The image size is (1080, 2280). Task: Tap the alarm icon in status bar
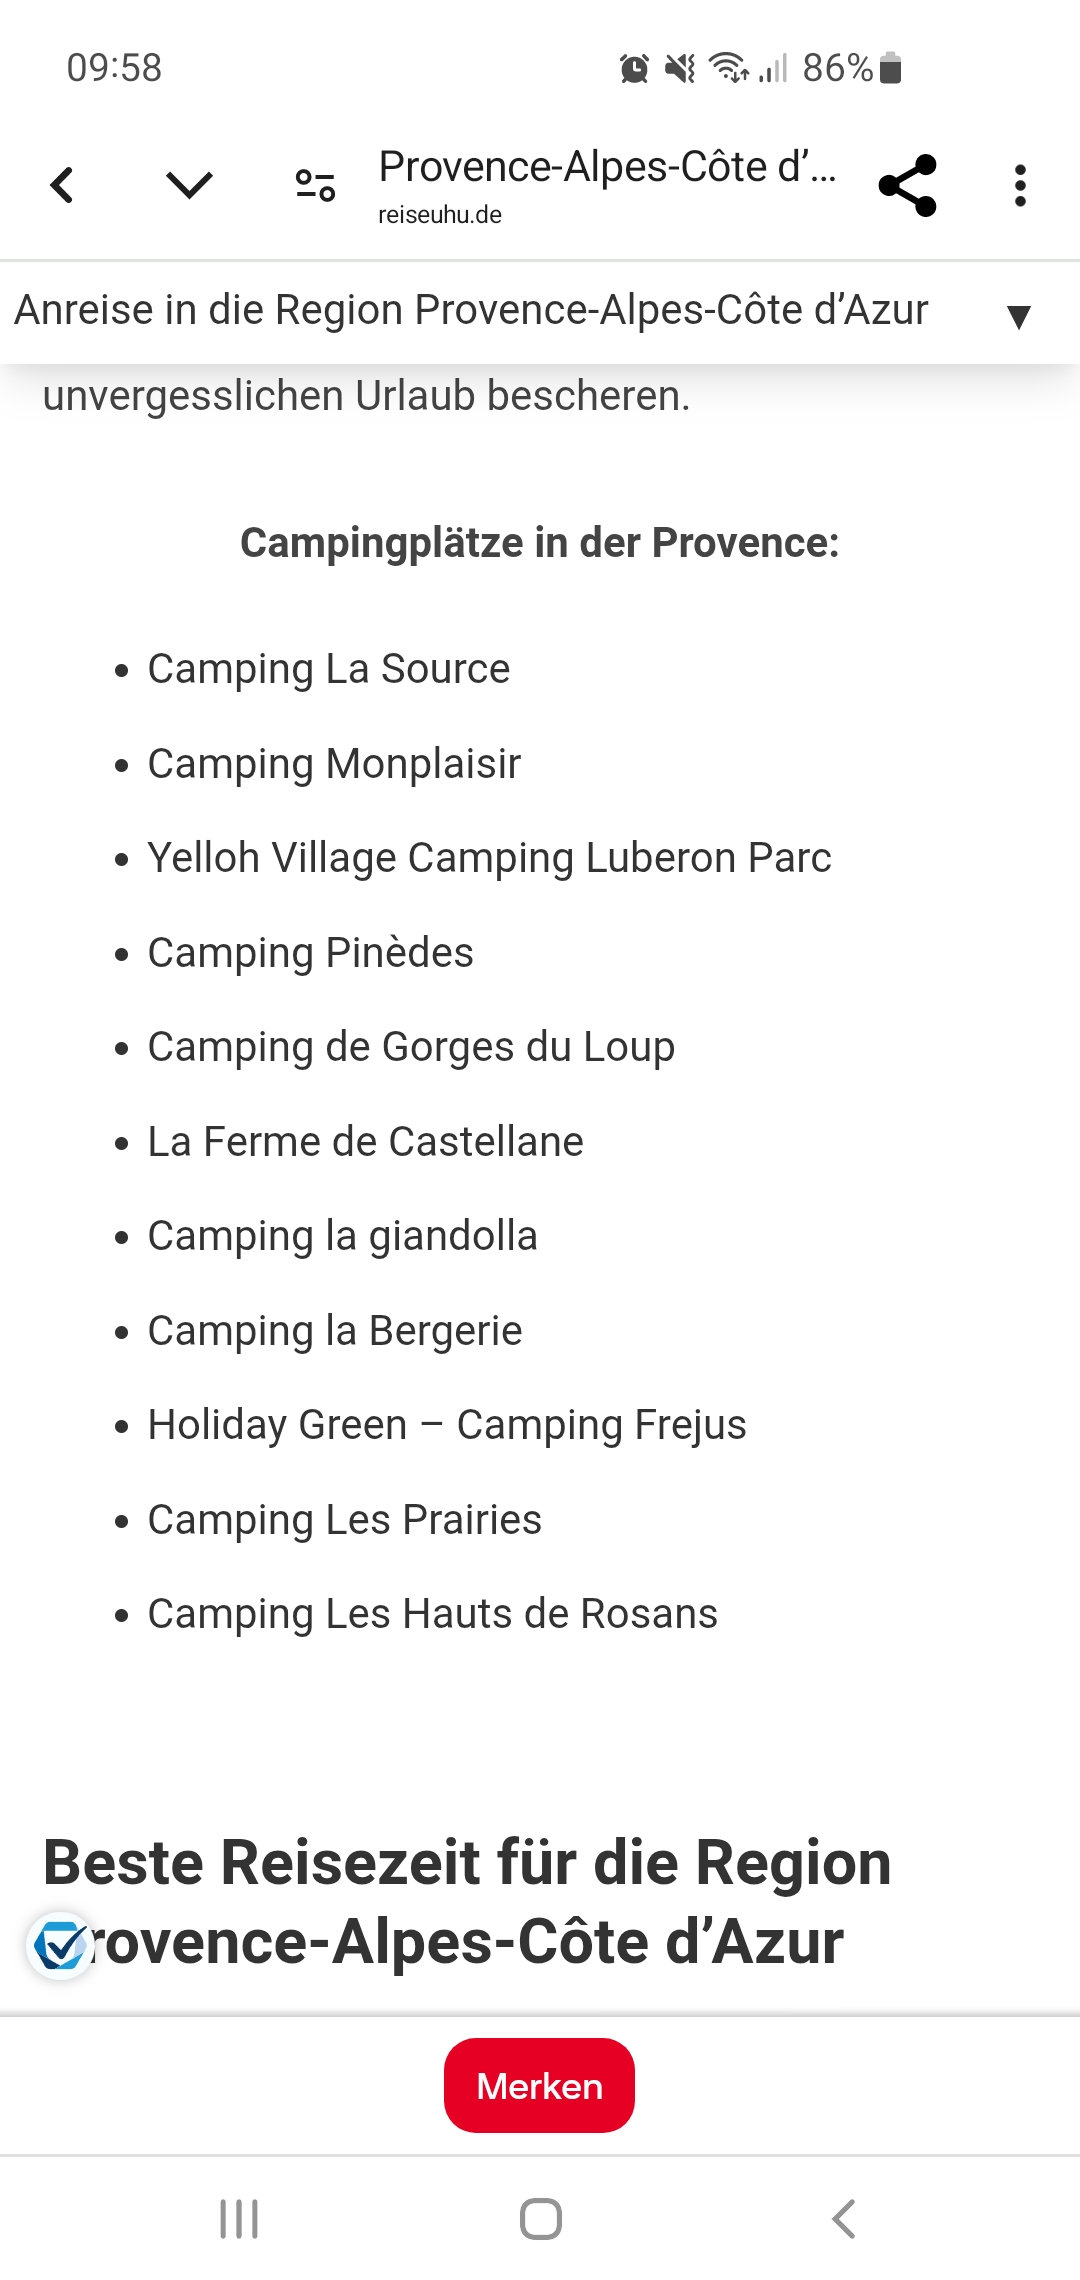point(634,69)
